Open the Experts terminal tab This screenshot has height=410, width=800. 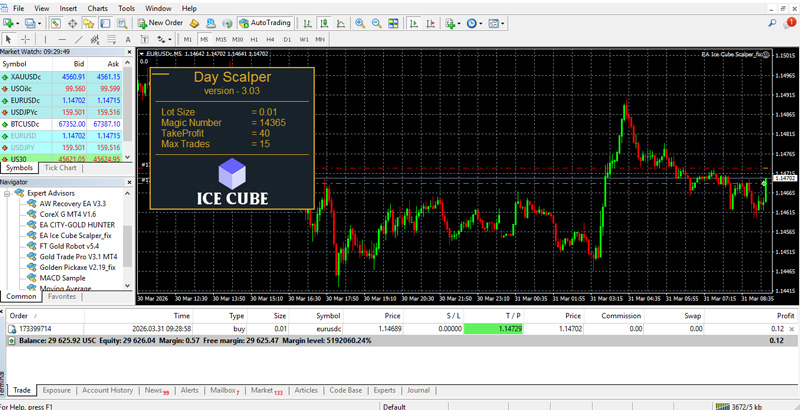pyautogui.click(x=385, y=390)
